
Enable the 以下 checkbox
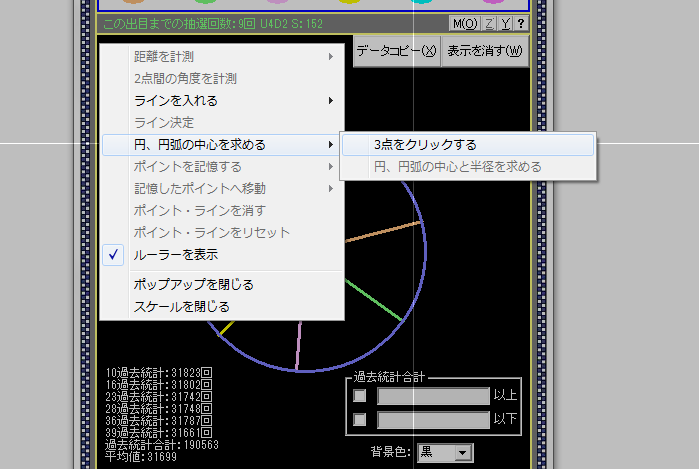[360, 420]
